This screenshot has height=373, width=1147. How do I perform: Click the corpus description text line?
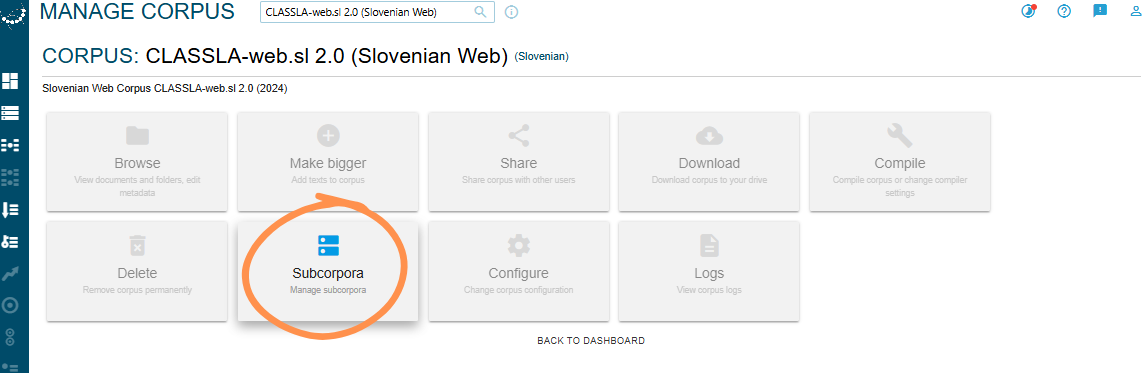click(x=165, y=89)
